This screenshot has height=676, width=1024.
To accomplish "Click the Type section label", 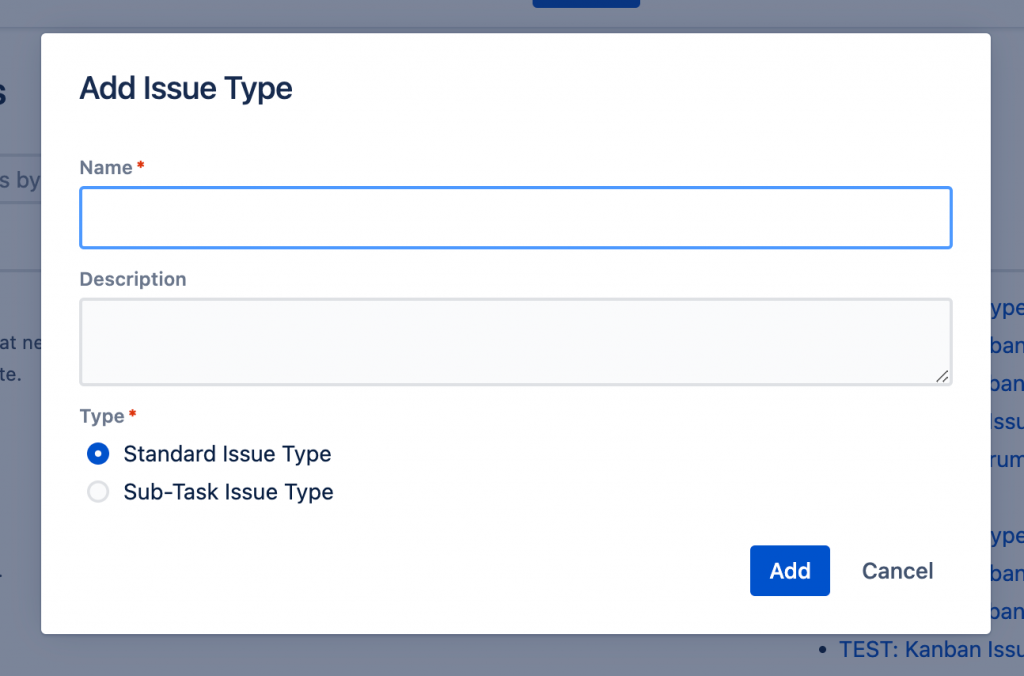I will coord(101,416).
